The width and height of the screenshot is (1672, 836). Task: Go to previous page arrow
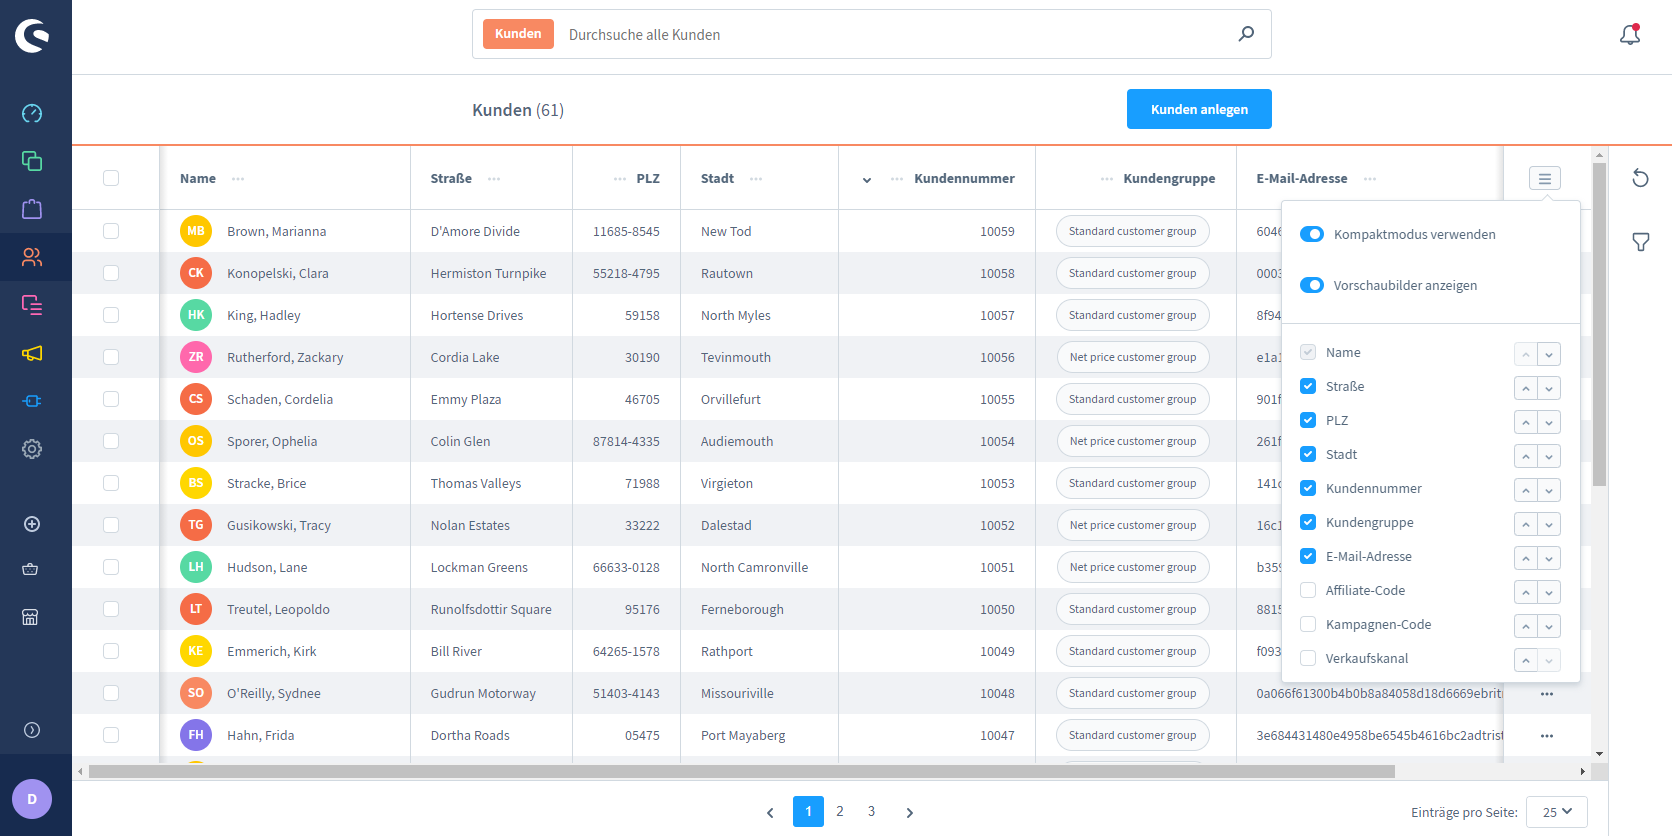pos(770,812)
